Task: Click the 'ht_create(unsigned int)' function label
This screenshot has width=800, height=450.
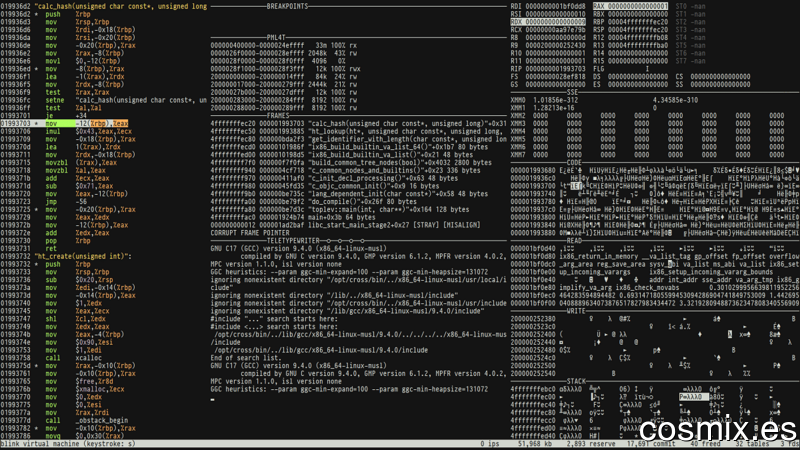Action: coord(83,256)
